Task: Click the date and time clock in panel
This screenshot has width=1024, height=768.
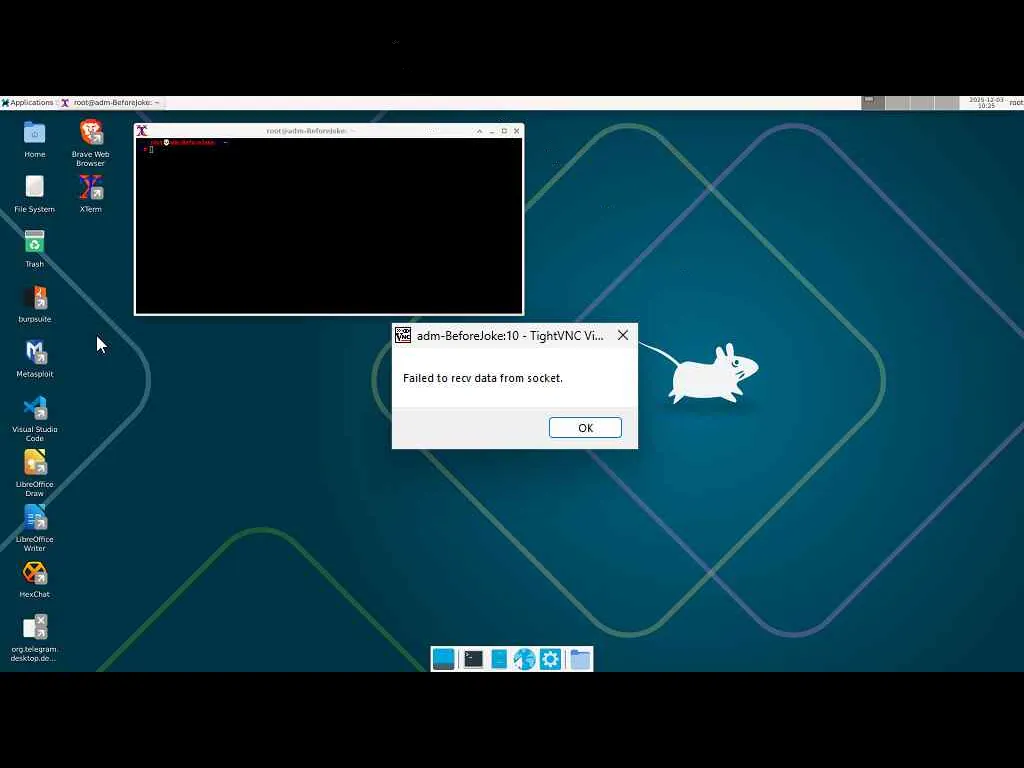Action: point(985,103)
